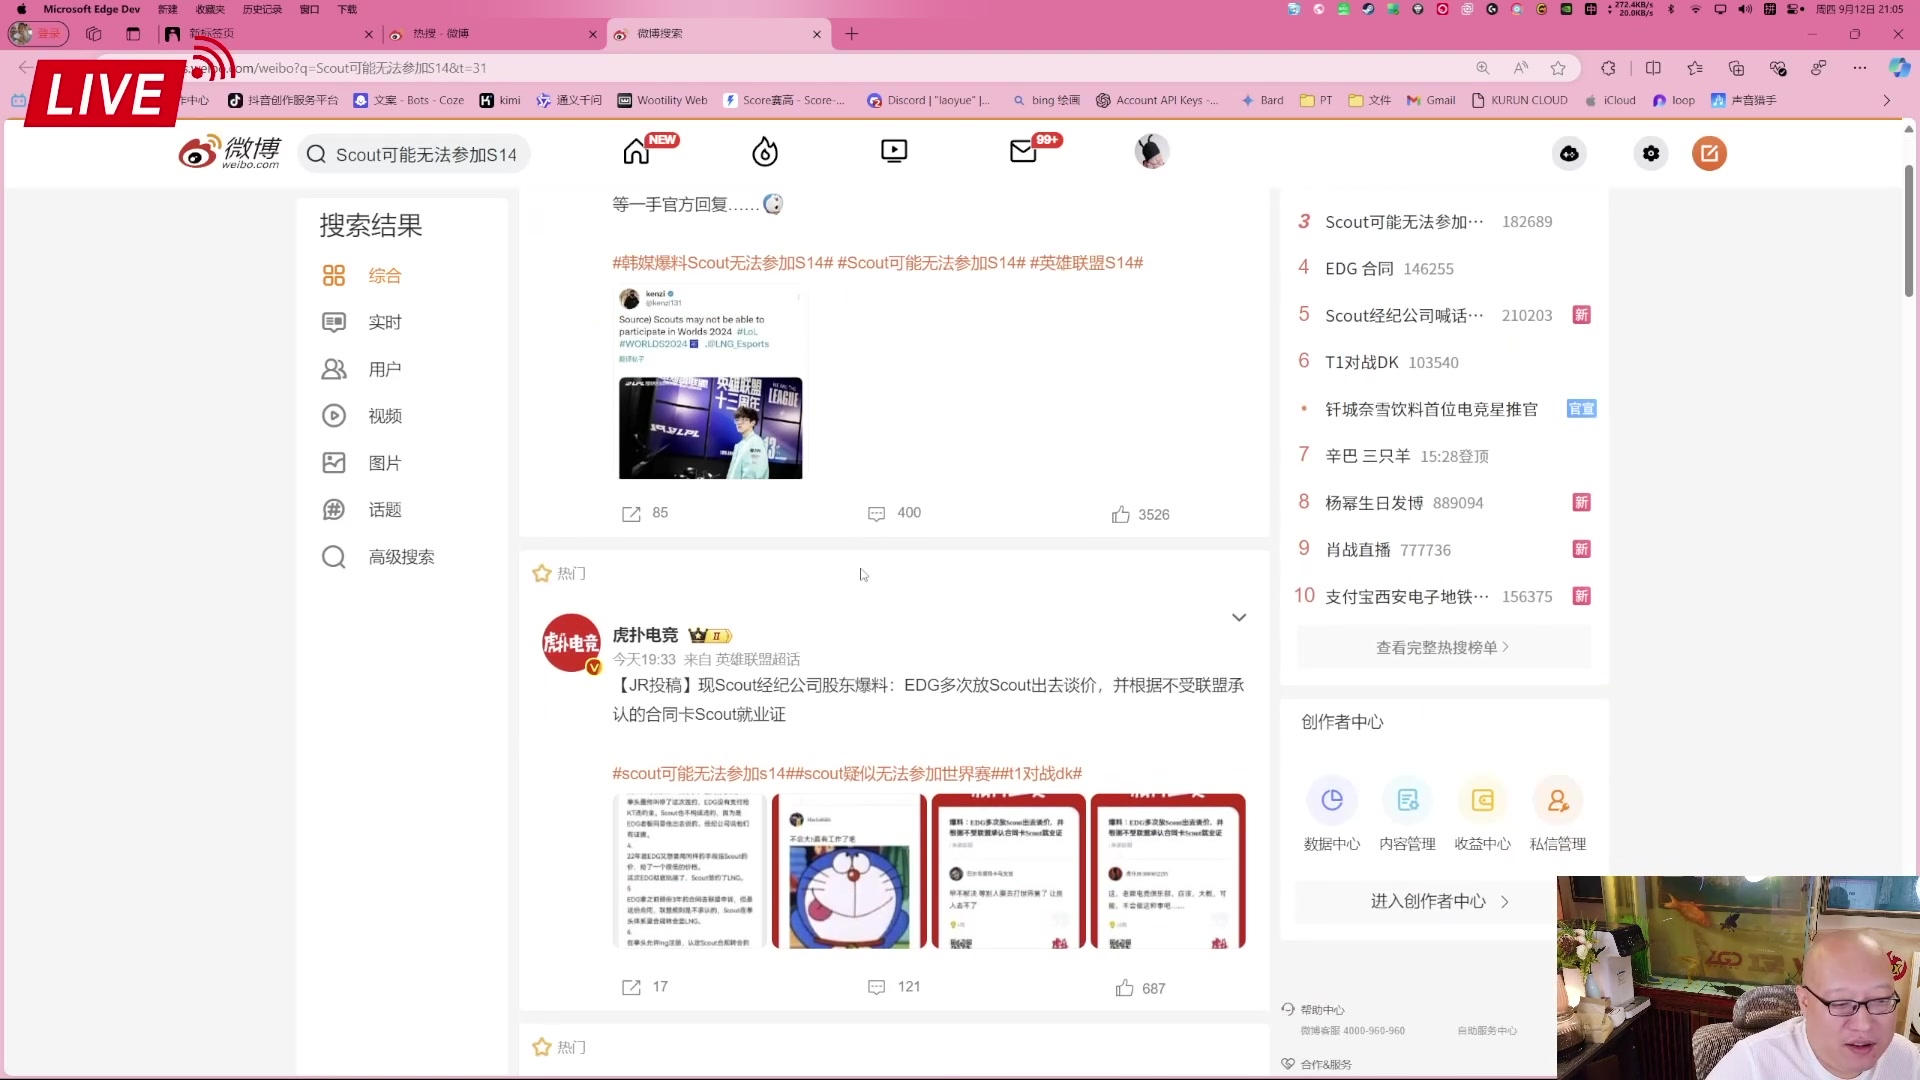Select the 话题 search filter

point(361,510)
